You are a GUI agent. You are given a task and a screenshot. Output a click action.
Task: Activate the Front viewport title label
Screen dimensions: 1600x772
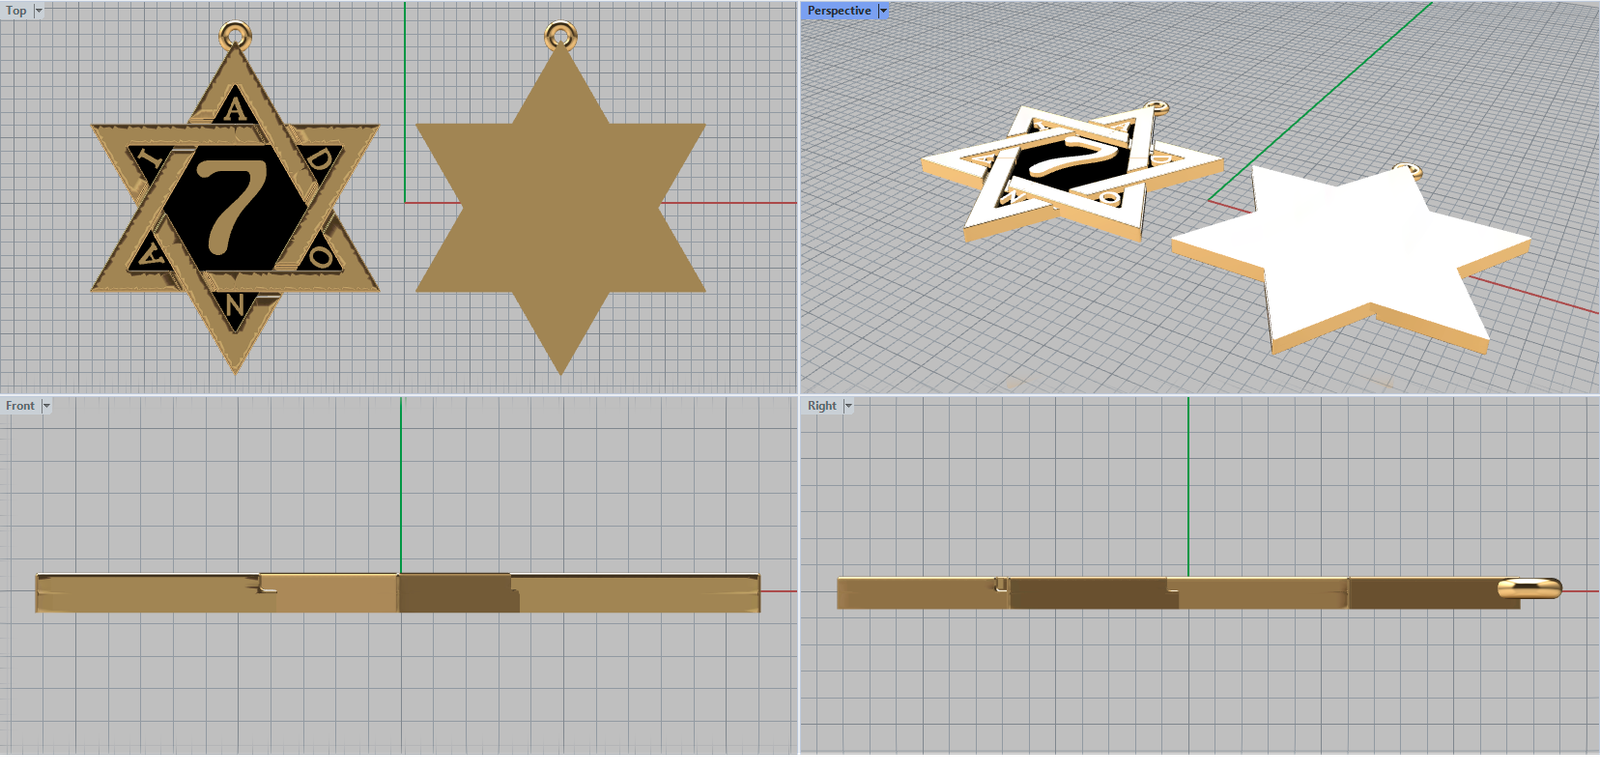point(20,406)
